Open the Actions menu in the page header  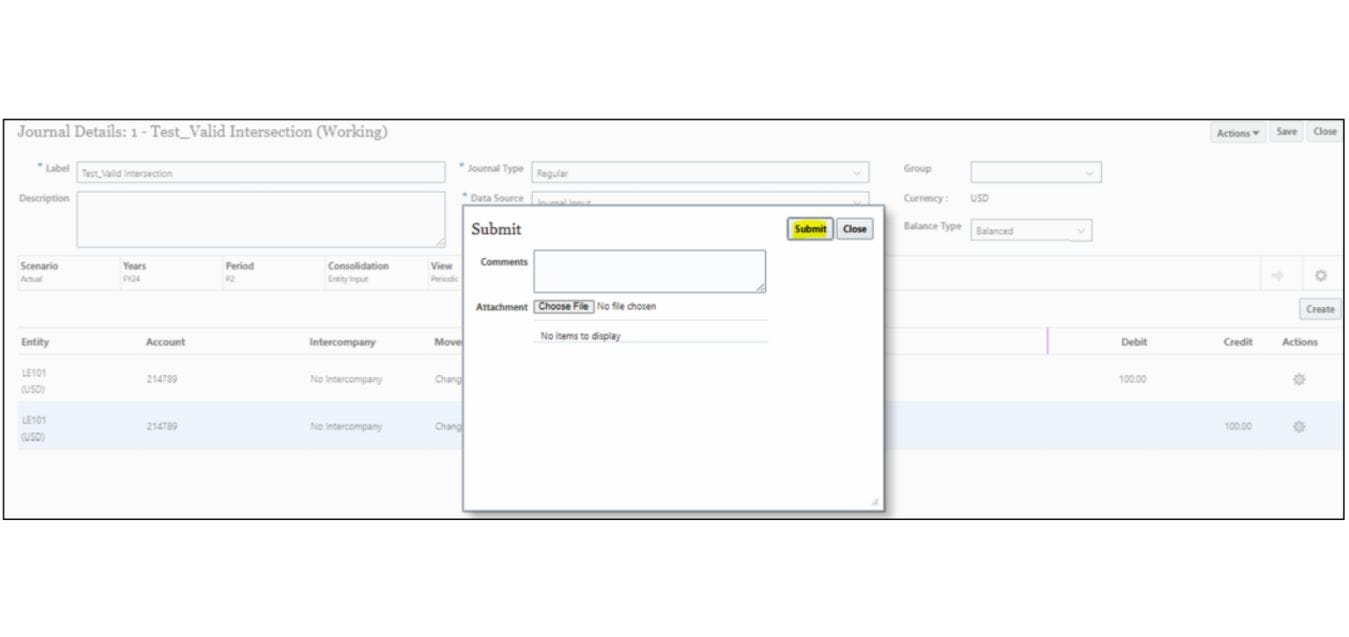[1237, 131]
